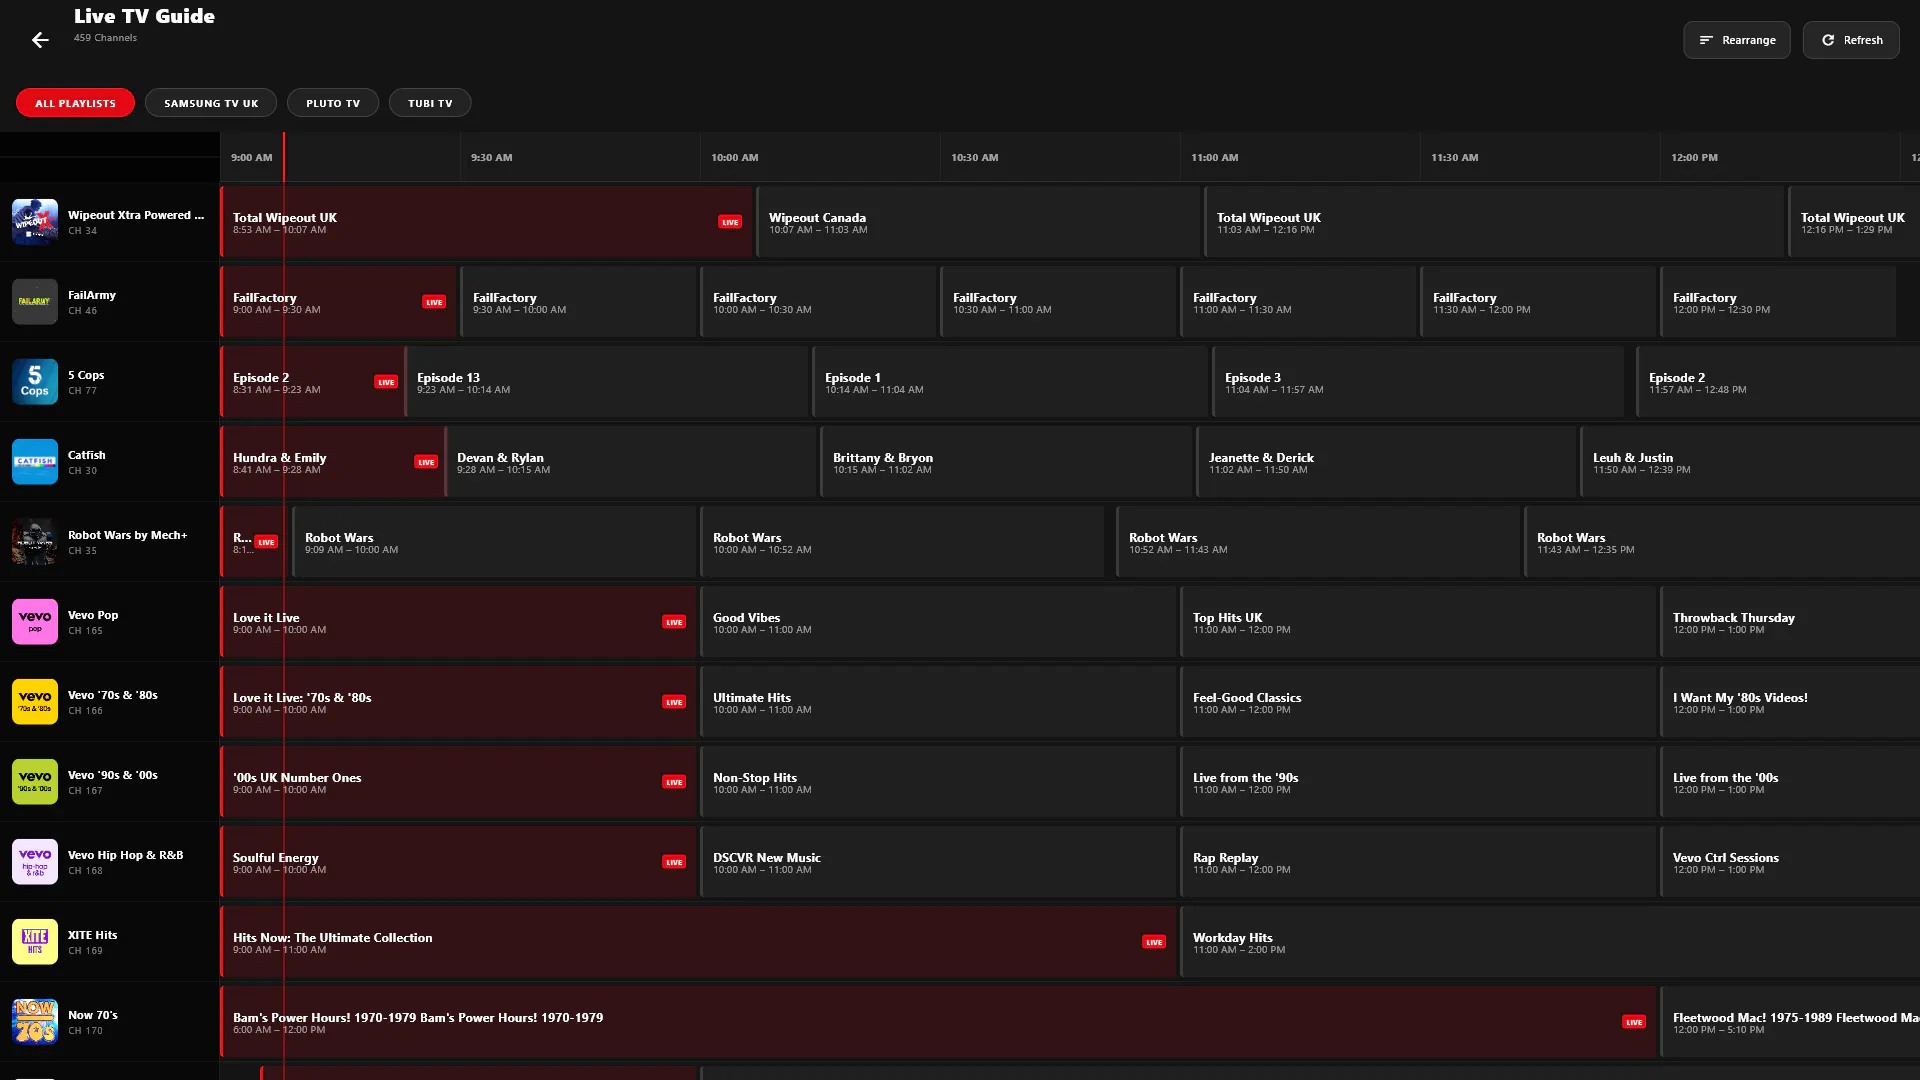Select Devan & Rylan on Catfish
1920x1080 pixels.
[630, 462]
